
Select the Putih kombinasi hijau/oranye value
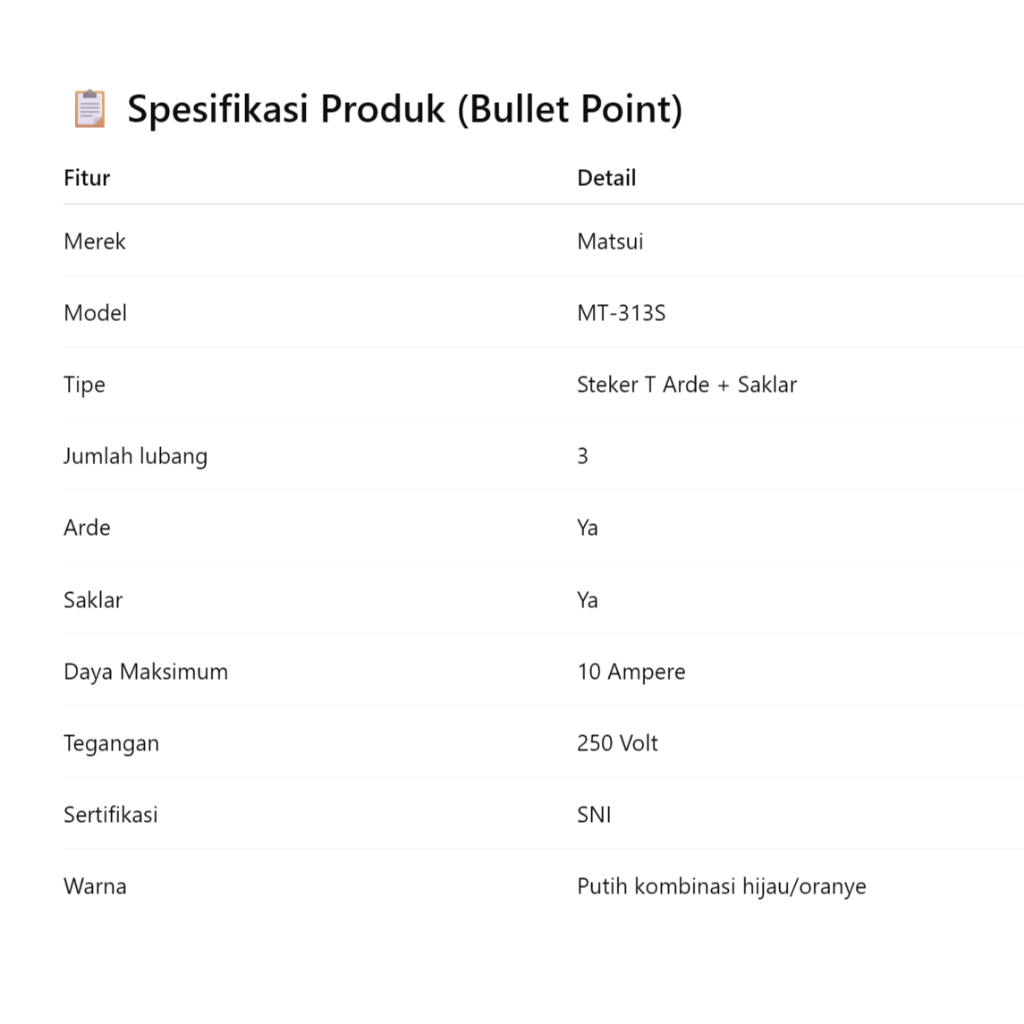pos(721,886)
